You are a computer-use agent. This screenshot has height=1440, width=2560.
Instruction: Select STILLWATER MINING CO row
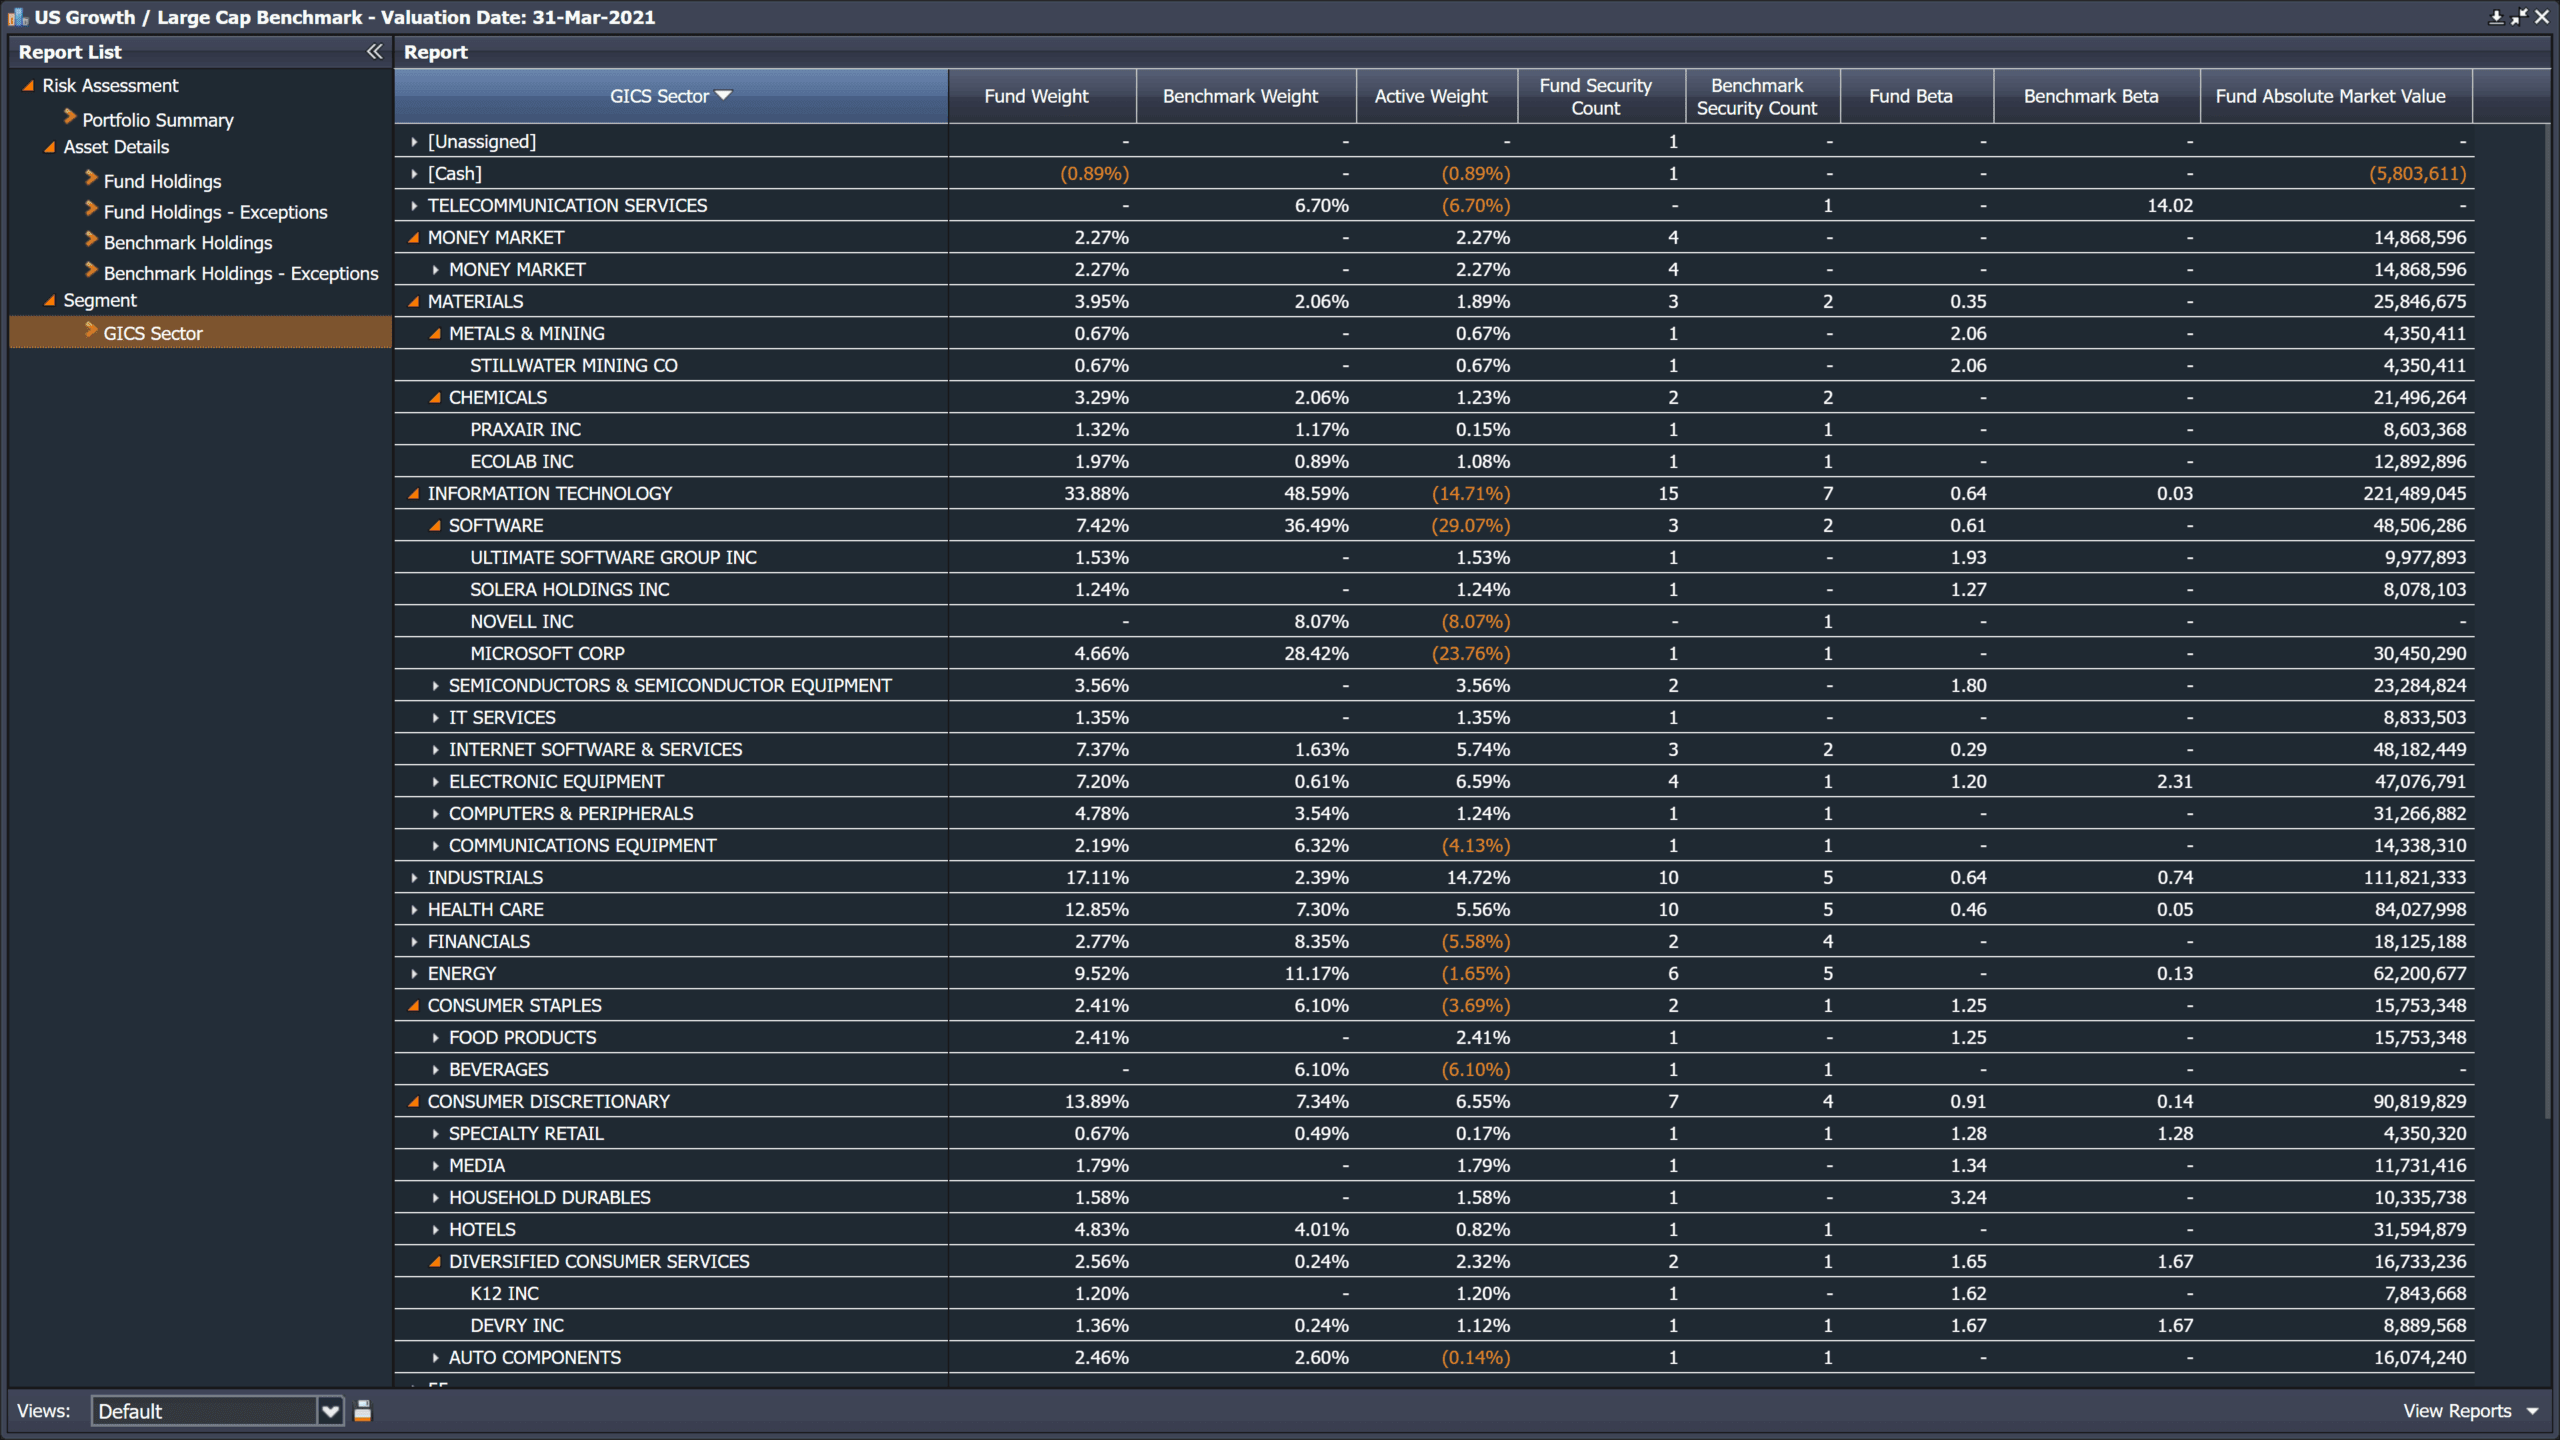pyautogui.click(x=1434, y=365)
